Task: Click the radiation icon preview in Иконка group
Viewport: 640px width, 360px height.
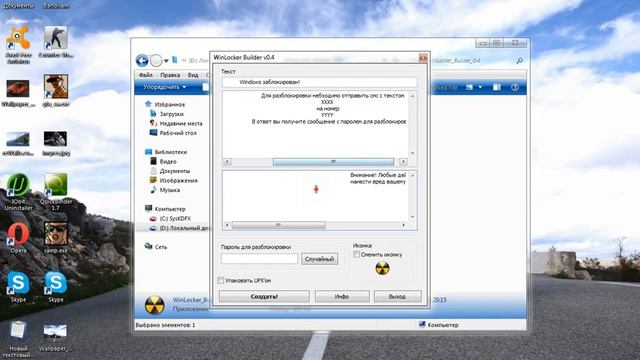Action: click(x=382, y=268)
